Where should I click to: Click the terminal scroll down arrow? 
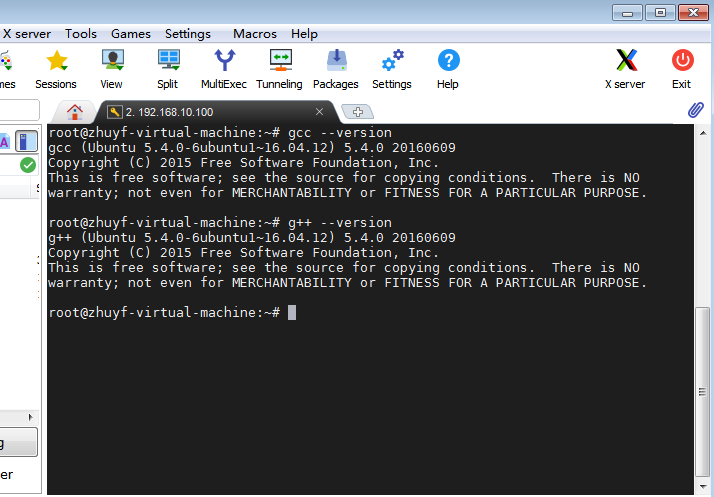click(x=703, y=486)
